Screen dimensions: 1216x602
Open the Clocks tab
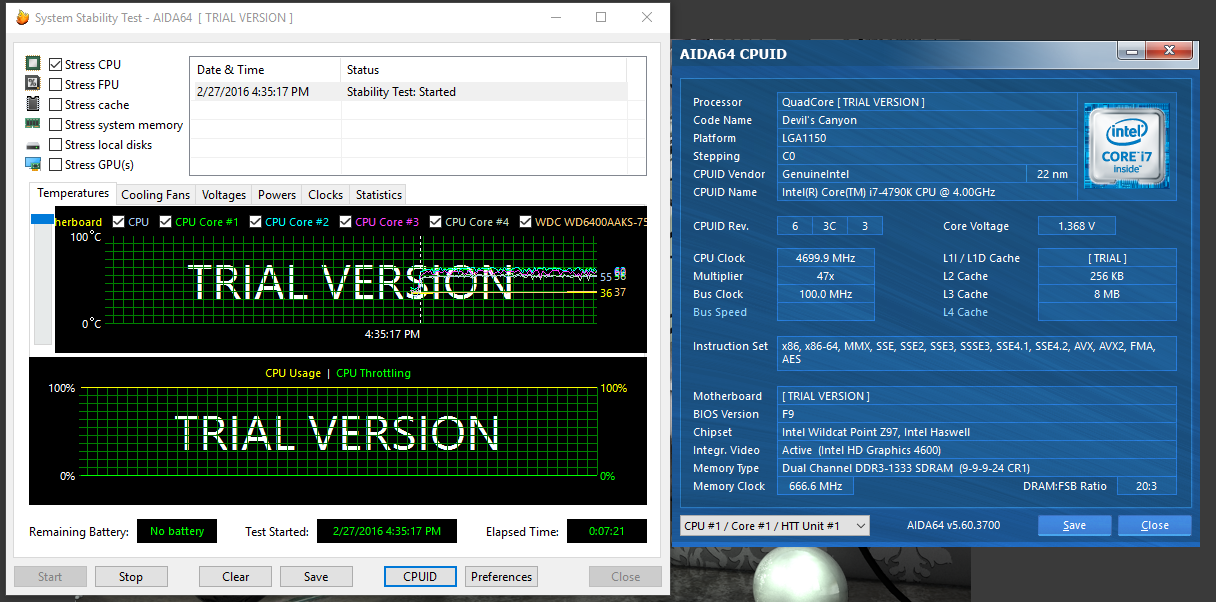(325, 195)
